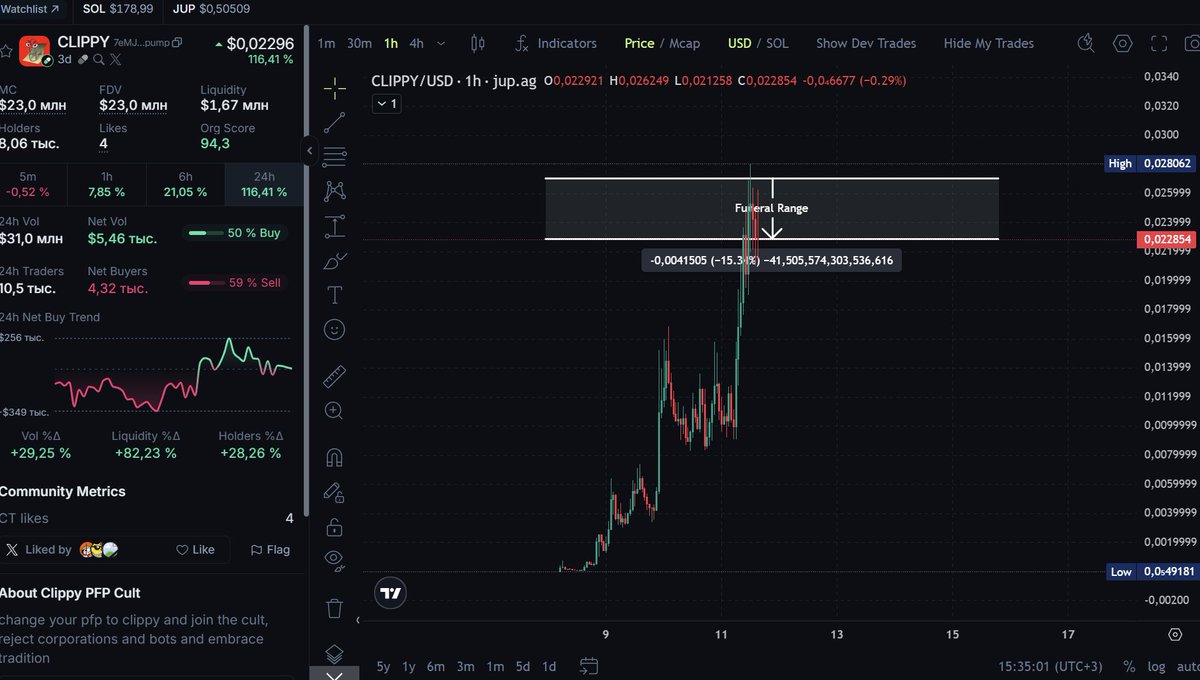Viewport: 1200px width, 680px height.
Task: Toggle magnet mode for drawings
Action: tap(335, 458)
